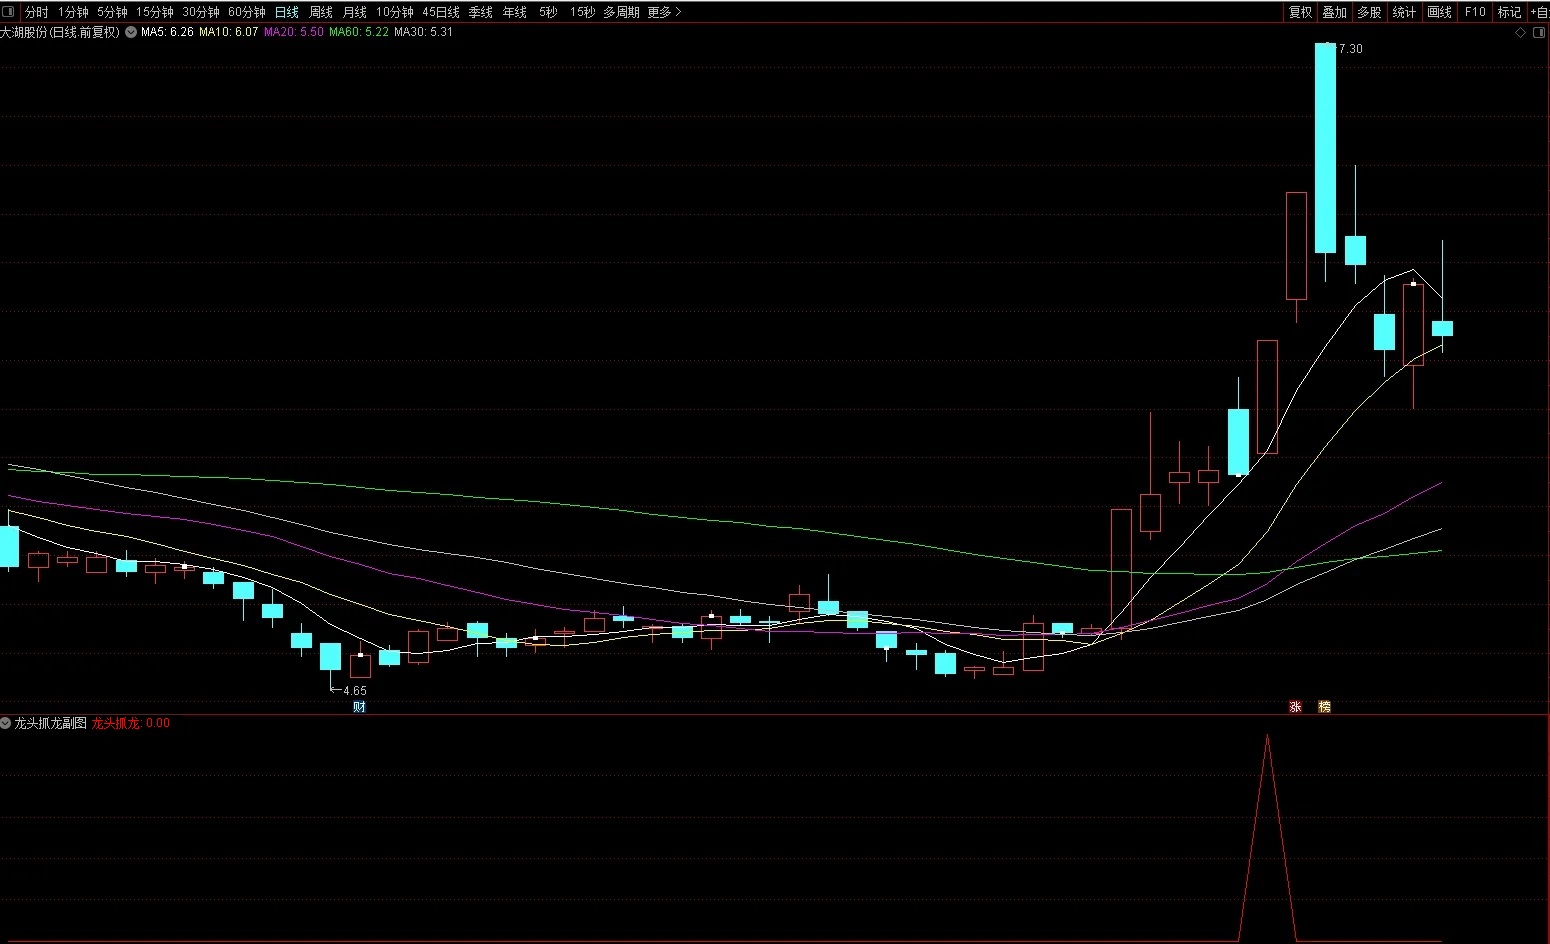Image resolution: width=1550 pixels, height=944 pixels.
Task: Select the 5分钟 period tab
Action: click(112, 12)
